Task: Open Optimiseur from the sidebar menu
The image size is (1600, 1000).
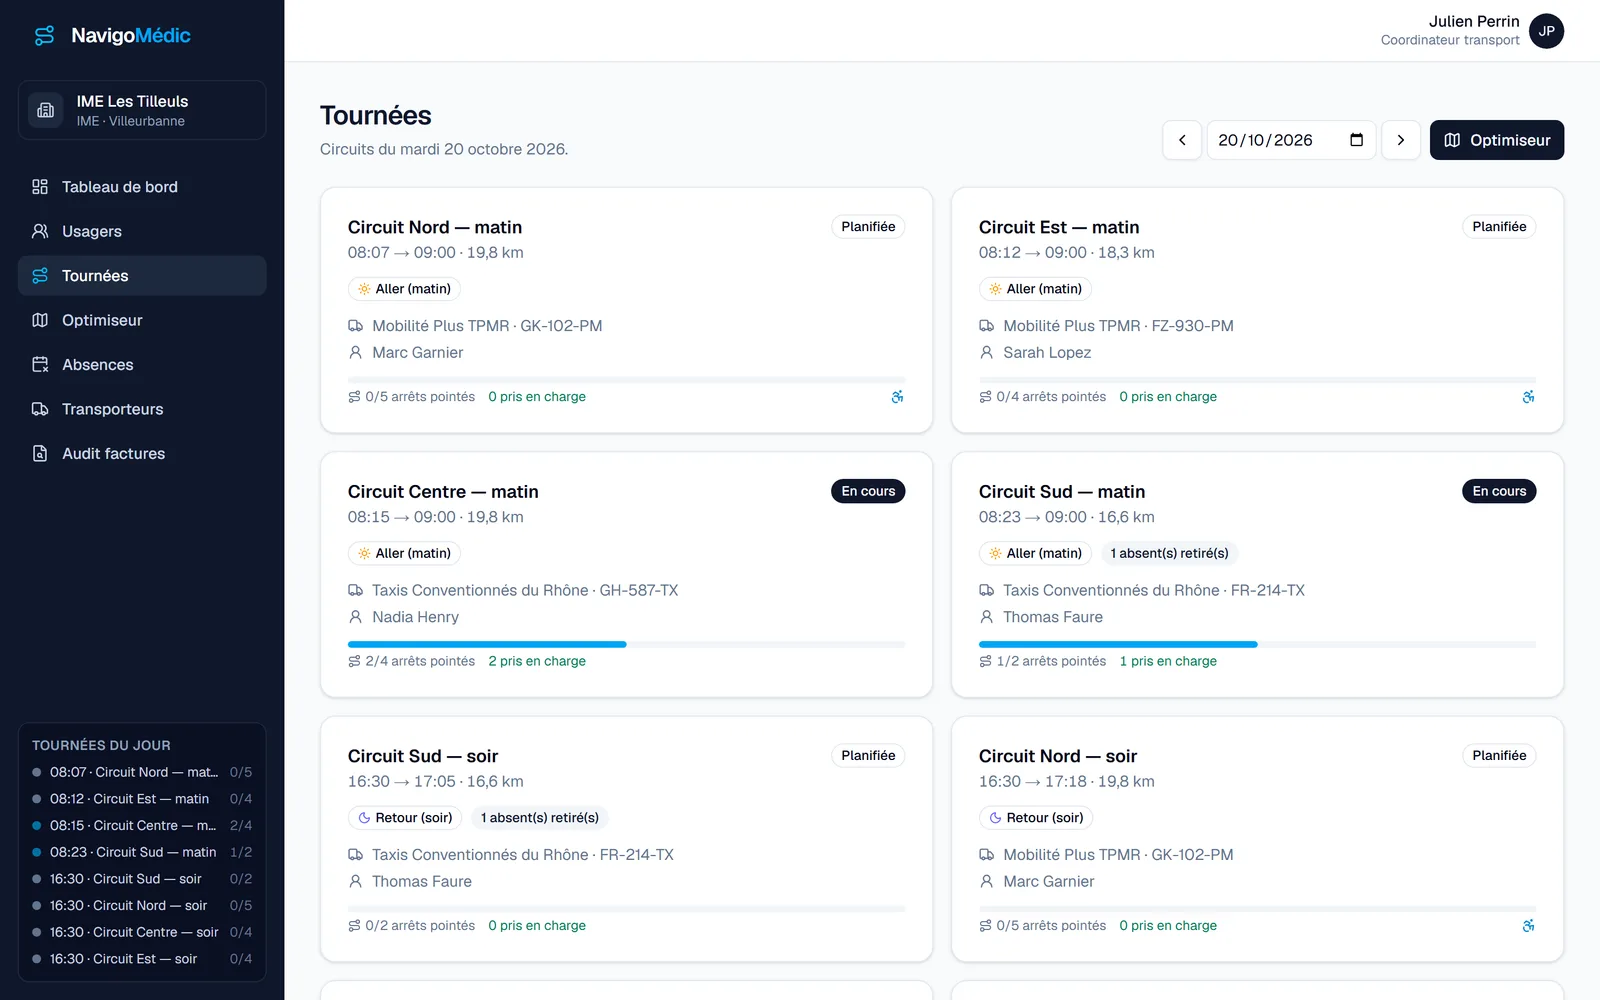Action: click(x=142, y=320)
